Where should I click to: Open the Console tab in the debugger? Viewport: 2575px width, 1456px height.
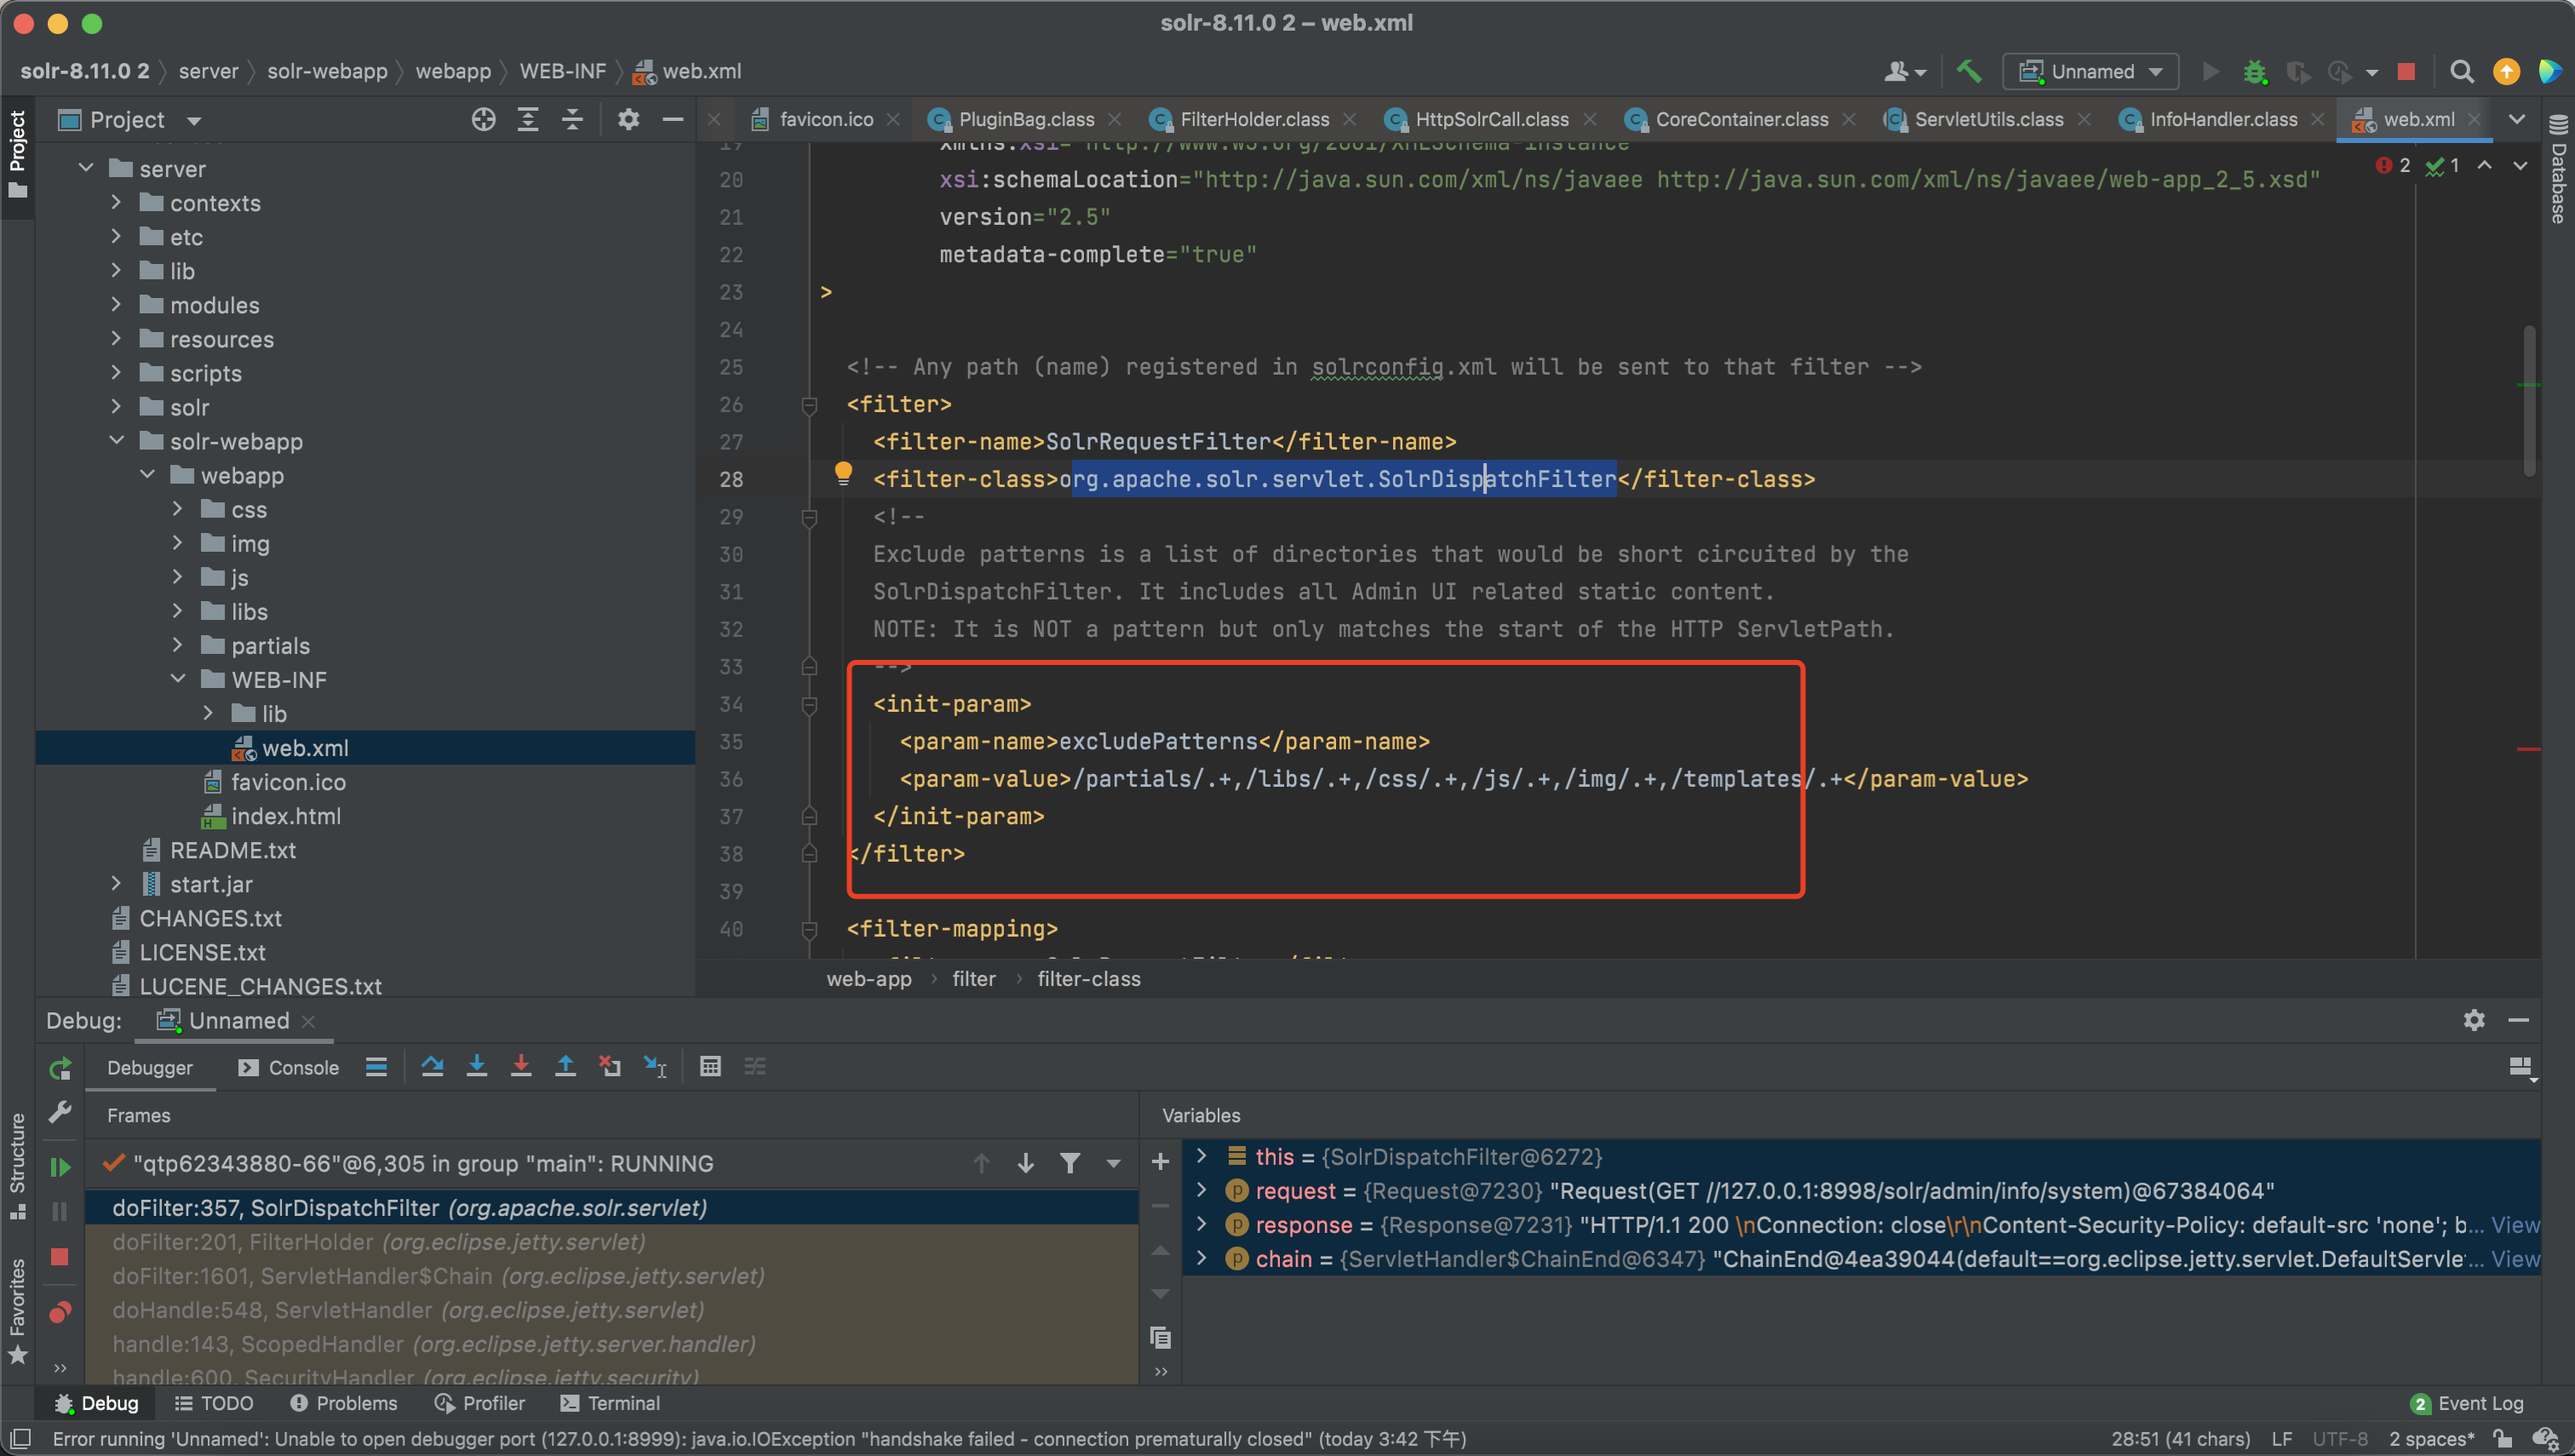[289, 1068]
